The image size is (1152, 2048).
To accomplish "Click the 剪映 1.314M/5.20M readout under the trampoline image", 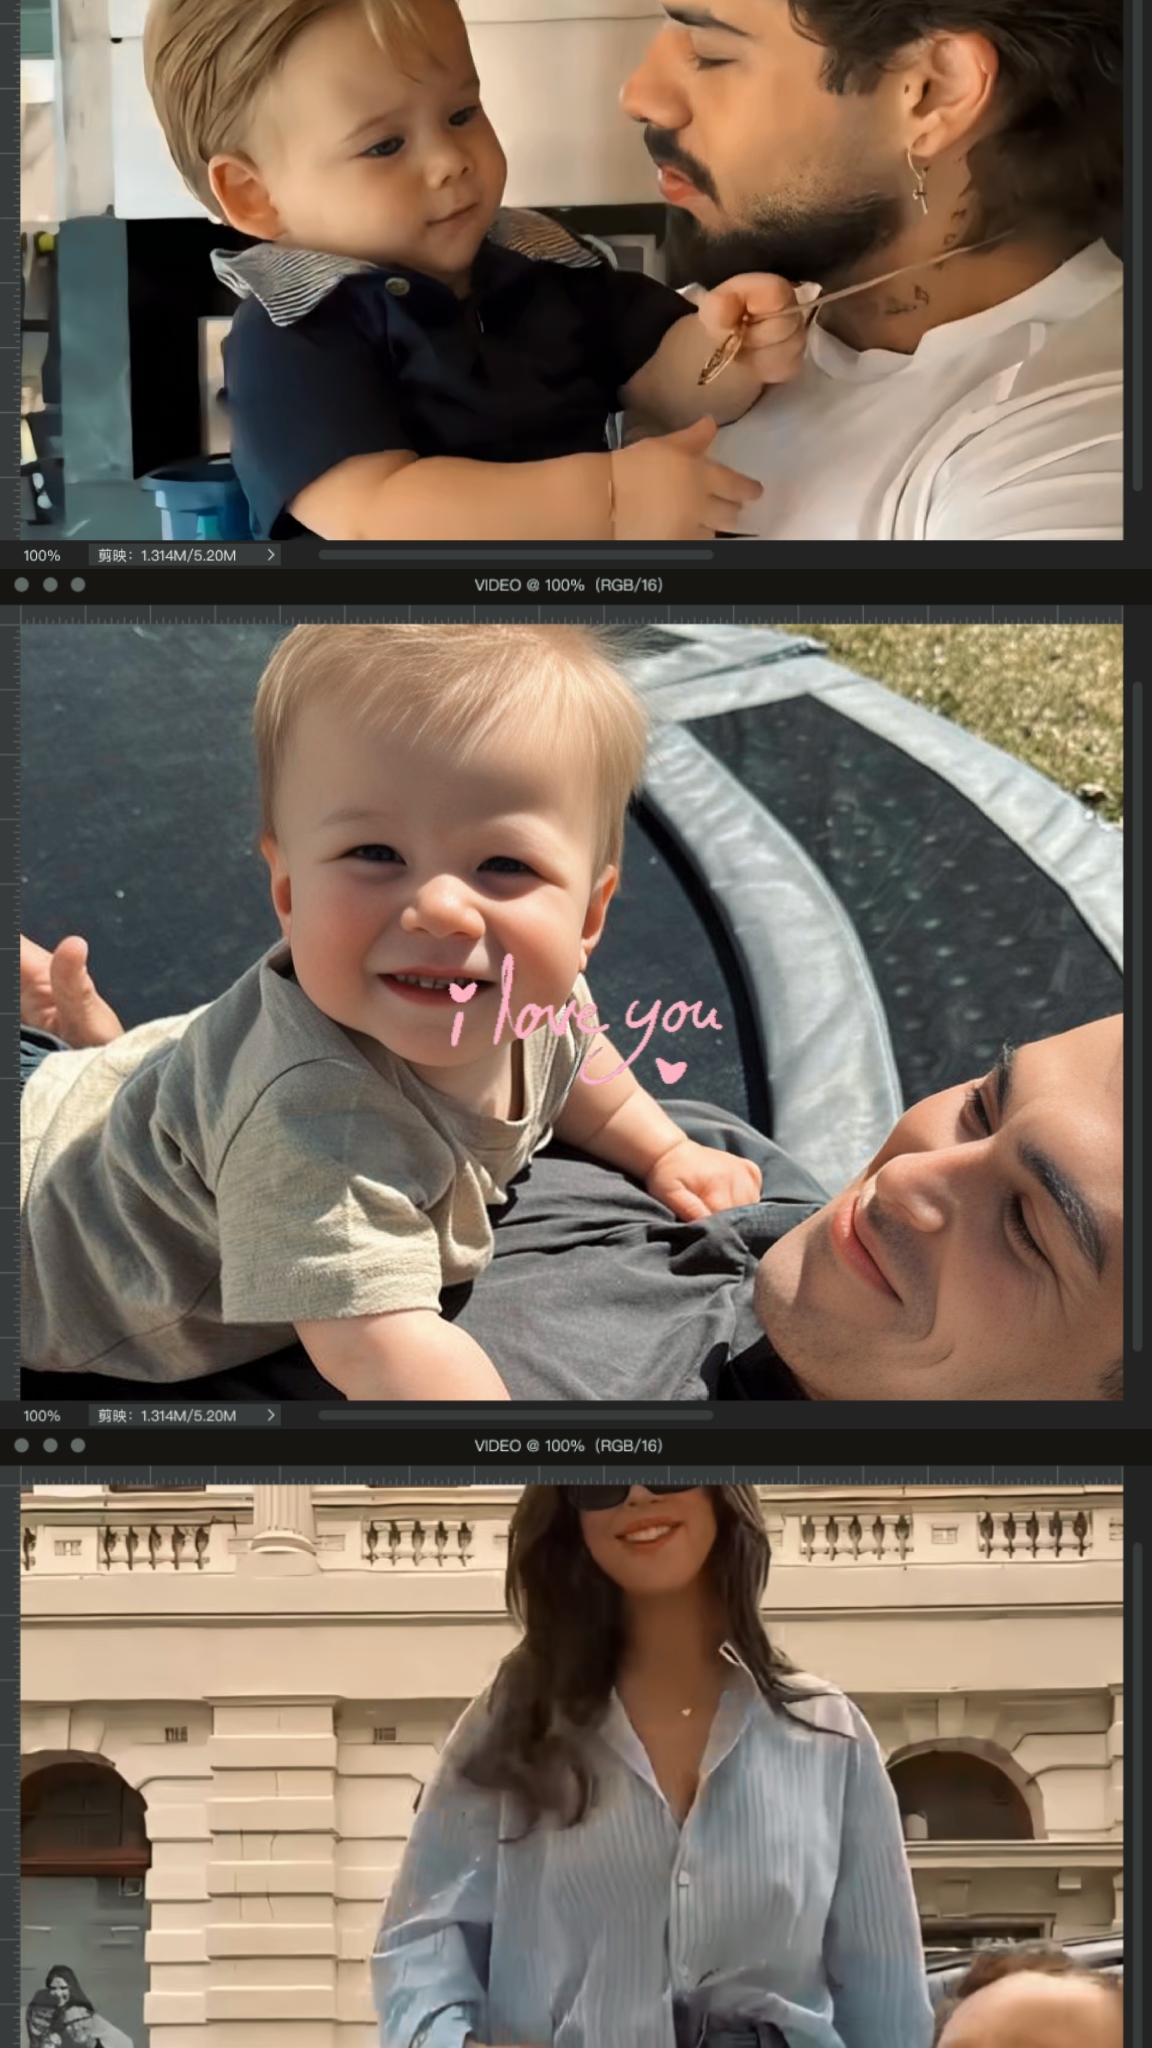I will 166,1415.
